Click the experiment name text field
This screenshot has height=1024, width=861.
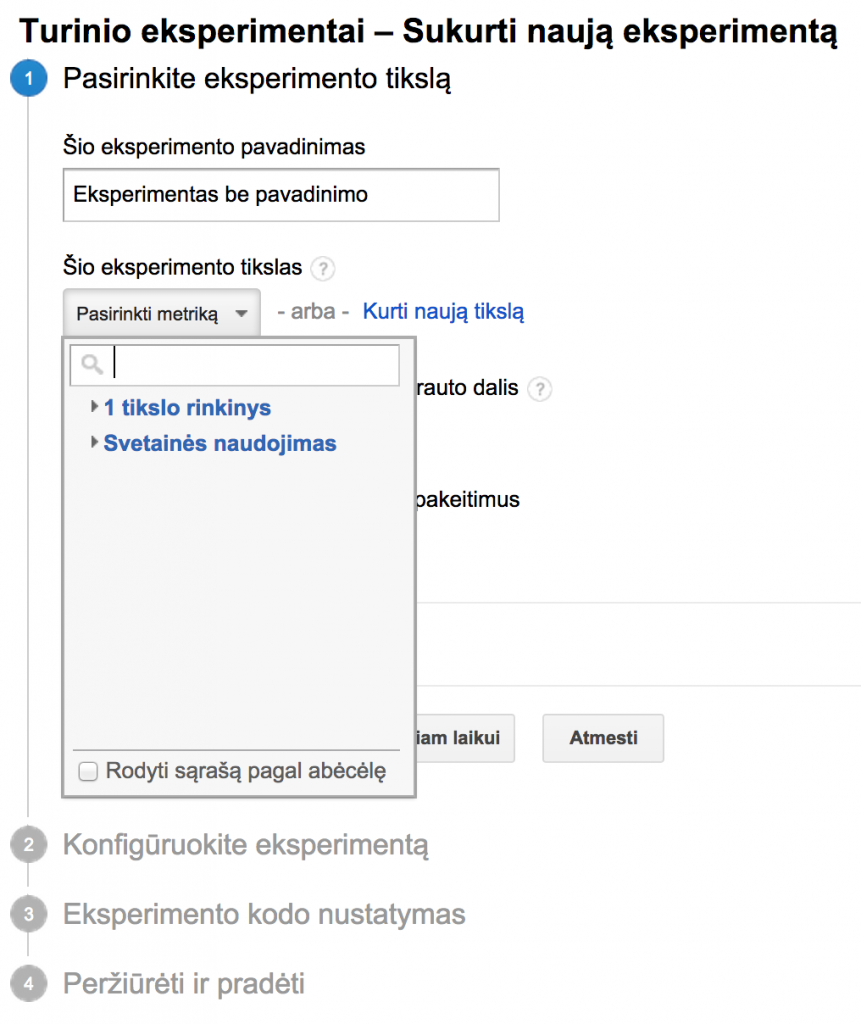pyautogui.click(x=280, y=195)
